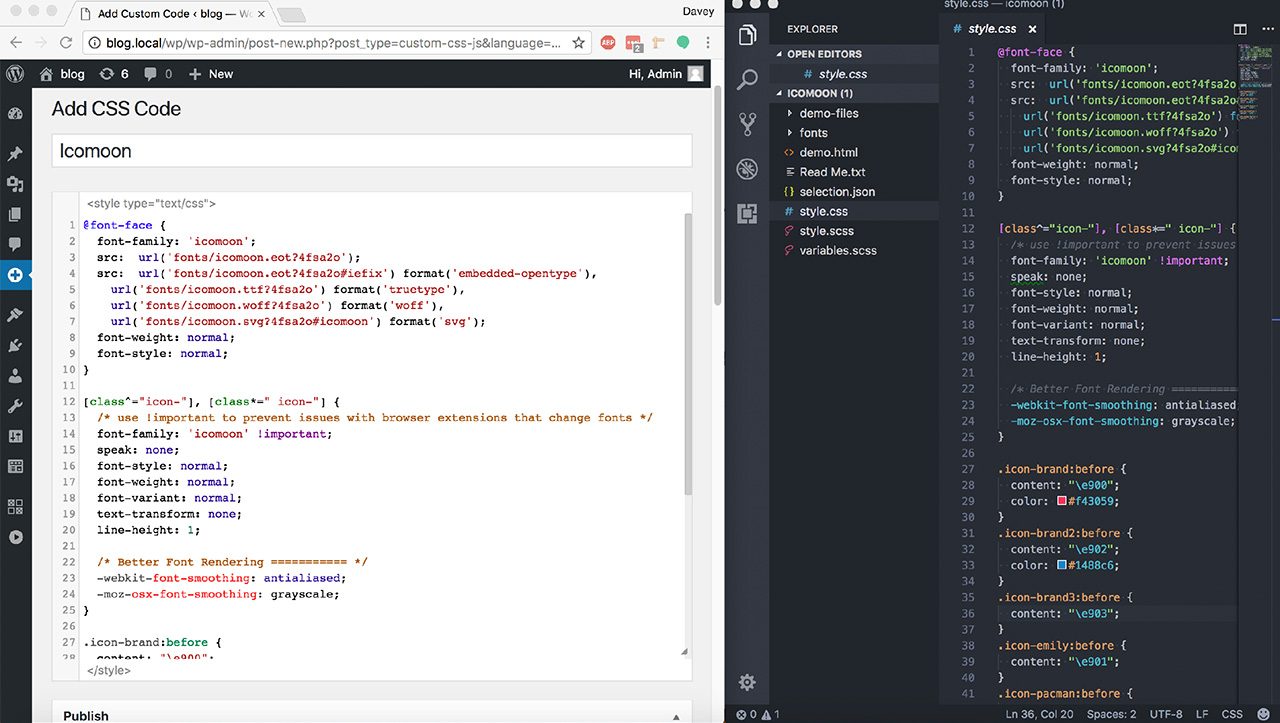Expand the demo-files folder
Screen dimensions: 1280x723
point(828,113)
